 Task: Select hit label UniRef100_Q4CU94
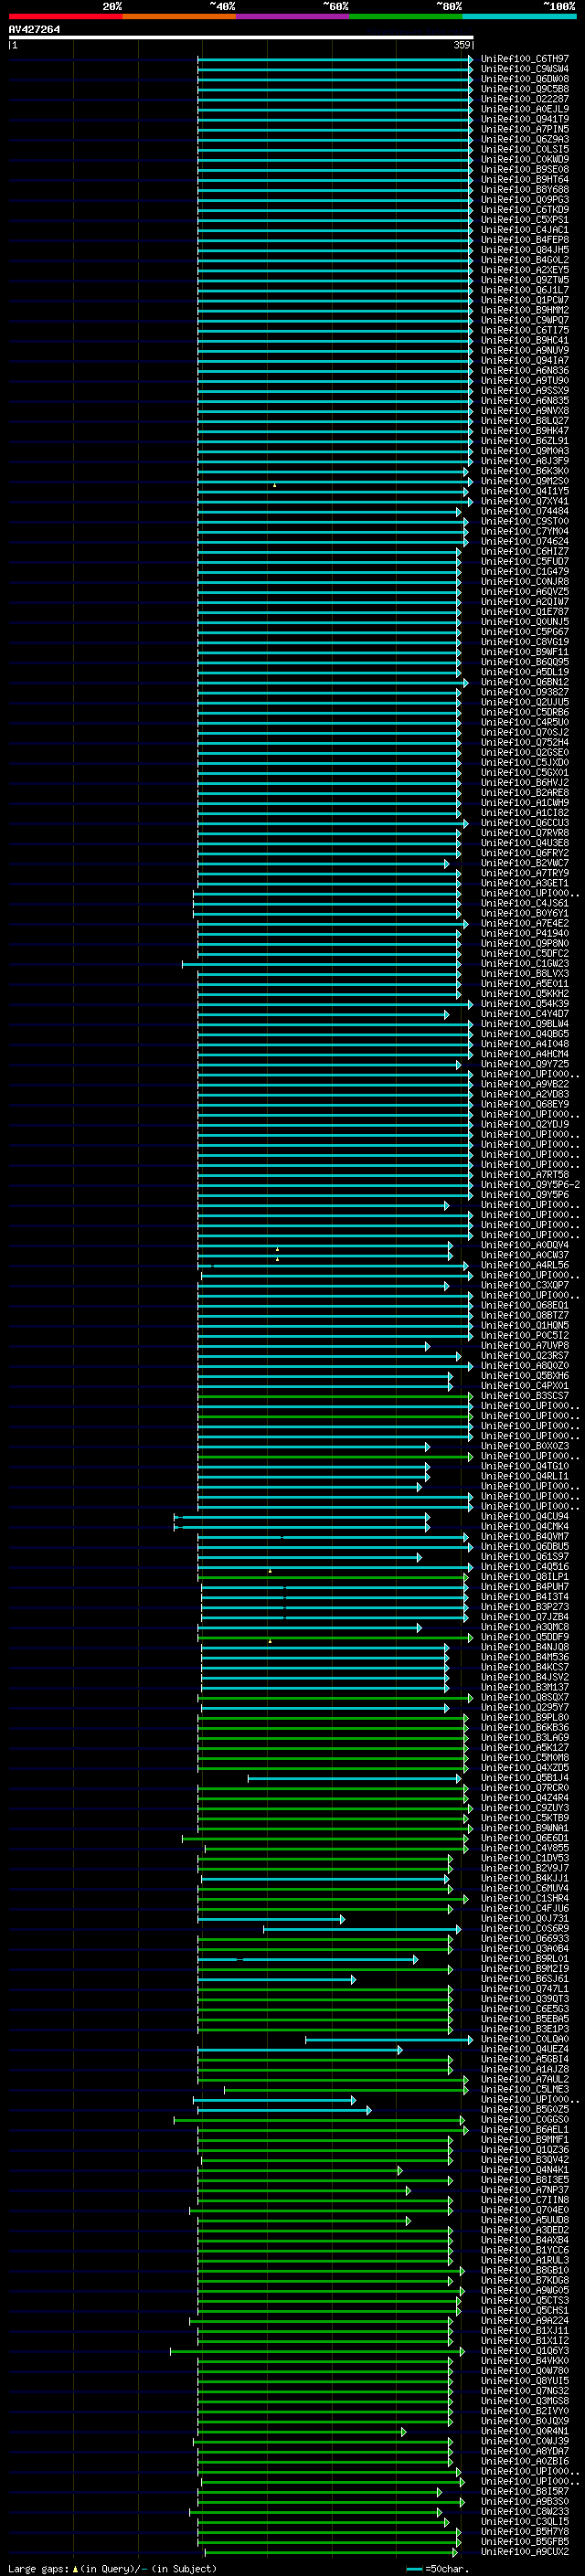[525, 1516]
